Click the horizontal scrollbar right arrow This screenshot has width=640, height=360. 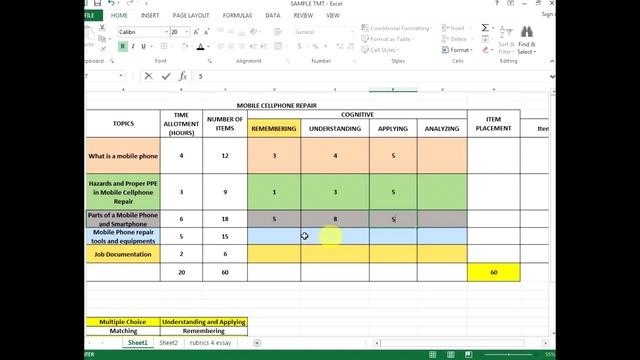[545, 343]
